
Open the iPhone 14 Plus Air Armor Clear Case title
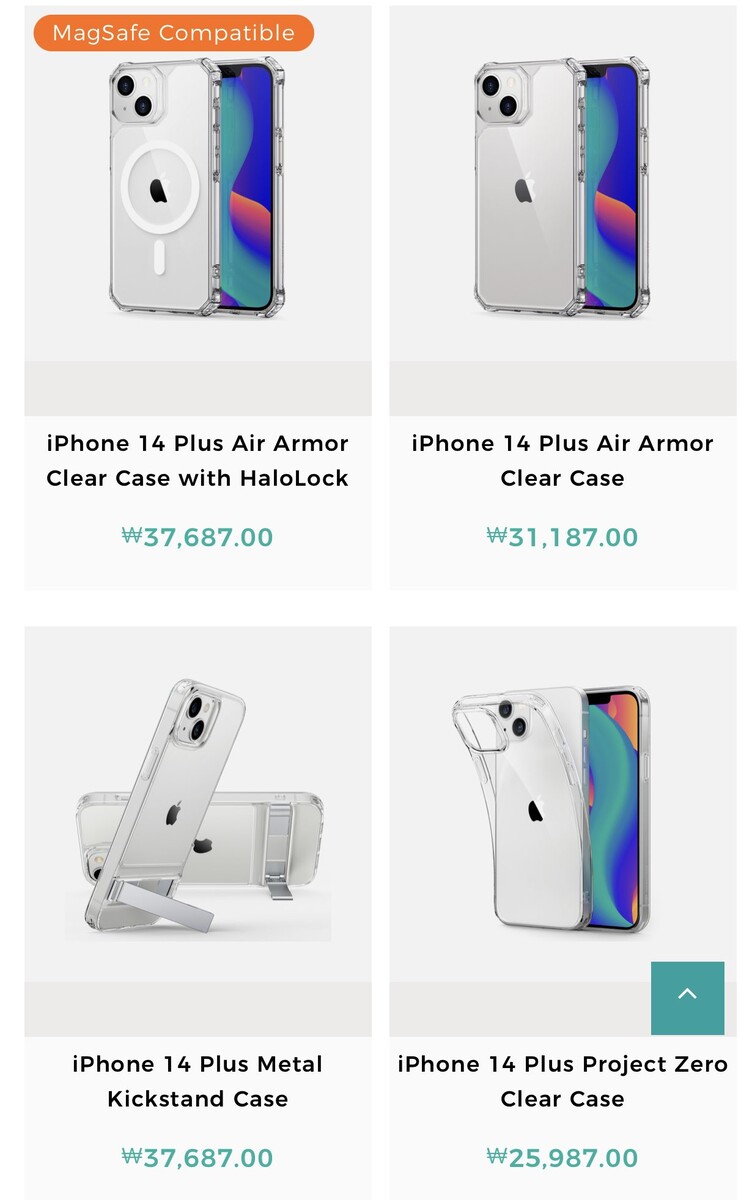click(x=562, y=461)
